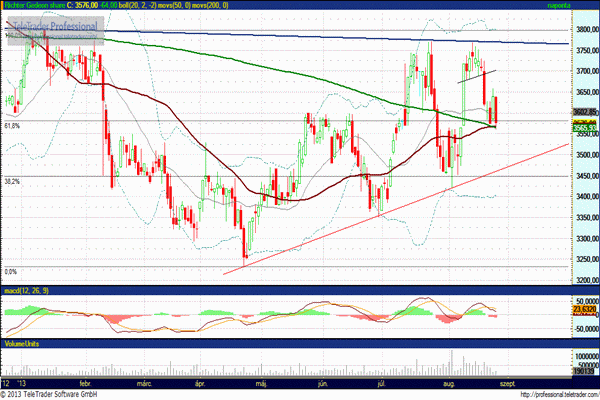Click the máj. month on time axis
The height and width of the screenshot is (400, 600).
(262, 383)
